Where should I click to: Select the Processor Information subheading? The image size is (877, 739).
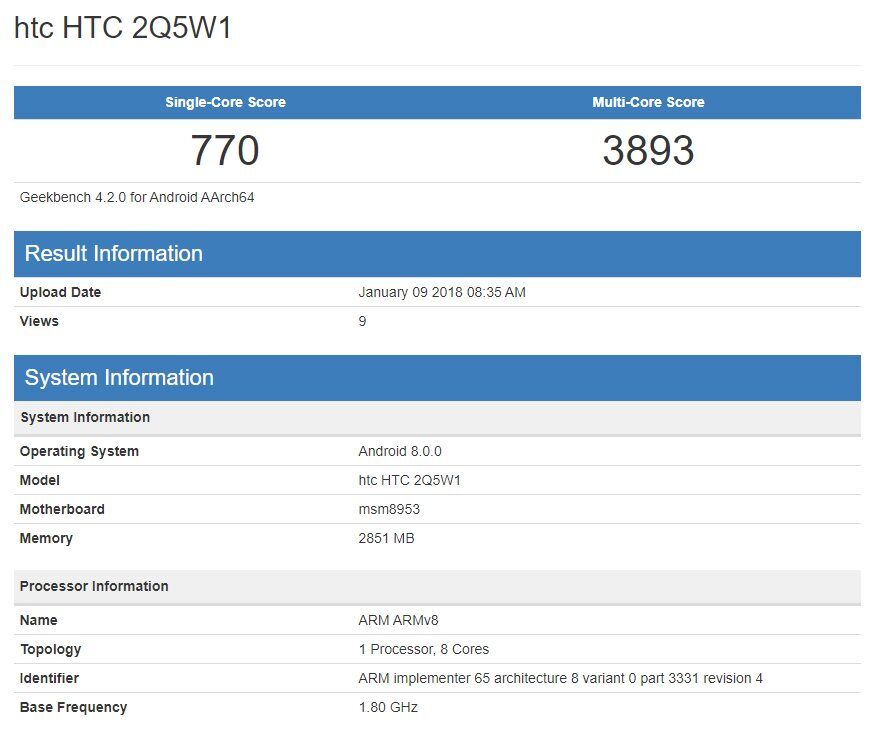(x=94, y=586)
